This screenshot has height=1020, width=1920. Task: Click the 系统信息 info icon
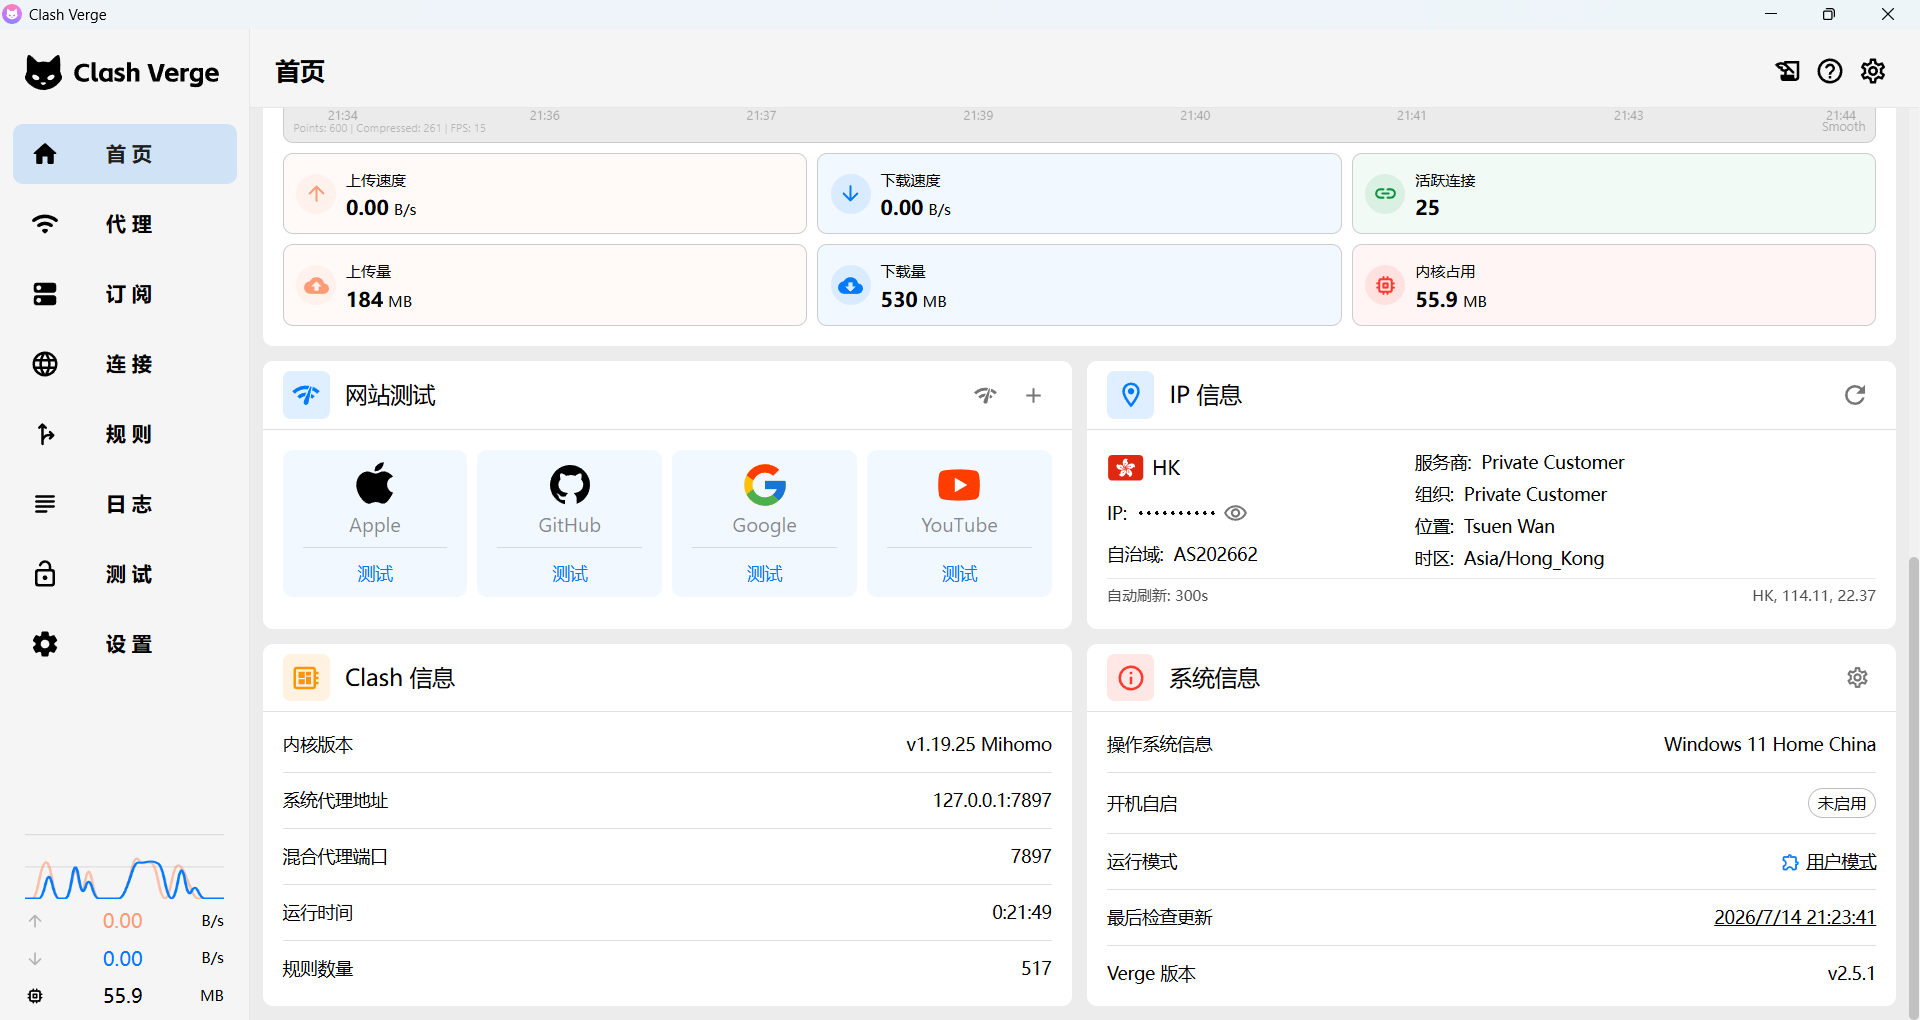point(1130,678)
